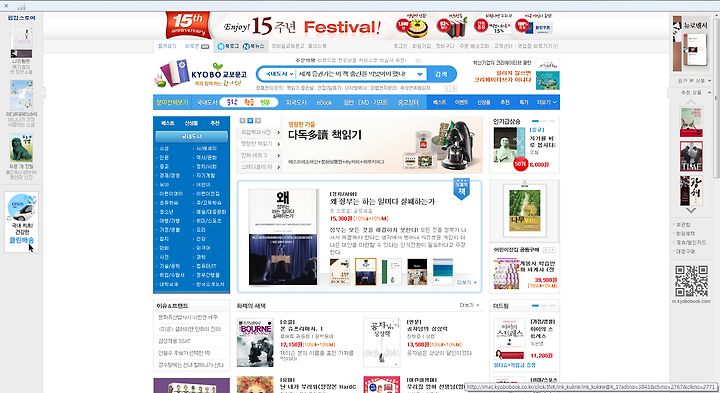Click the 클린배송 delivery car banner
Screen dimensions: 720x393
click(x=22, y=221)
